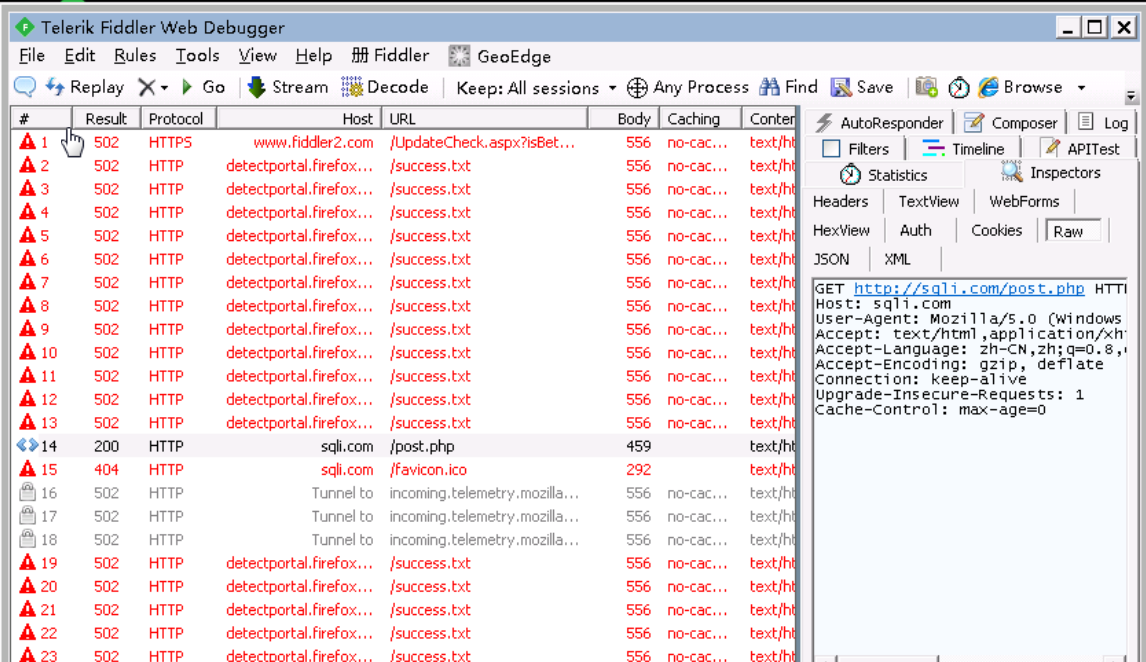
Task: Save sessions with the Save button
Action: point(862,87)
